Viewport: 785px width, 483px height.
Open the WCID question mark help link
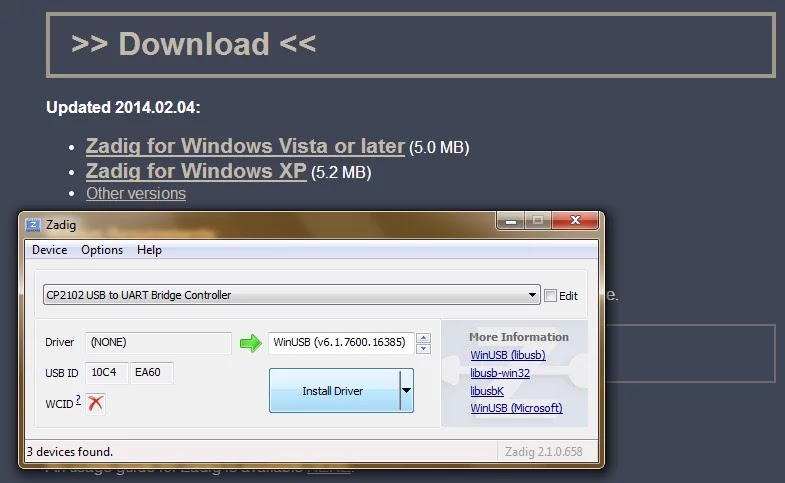(x=78, y=400)
